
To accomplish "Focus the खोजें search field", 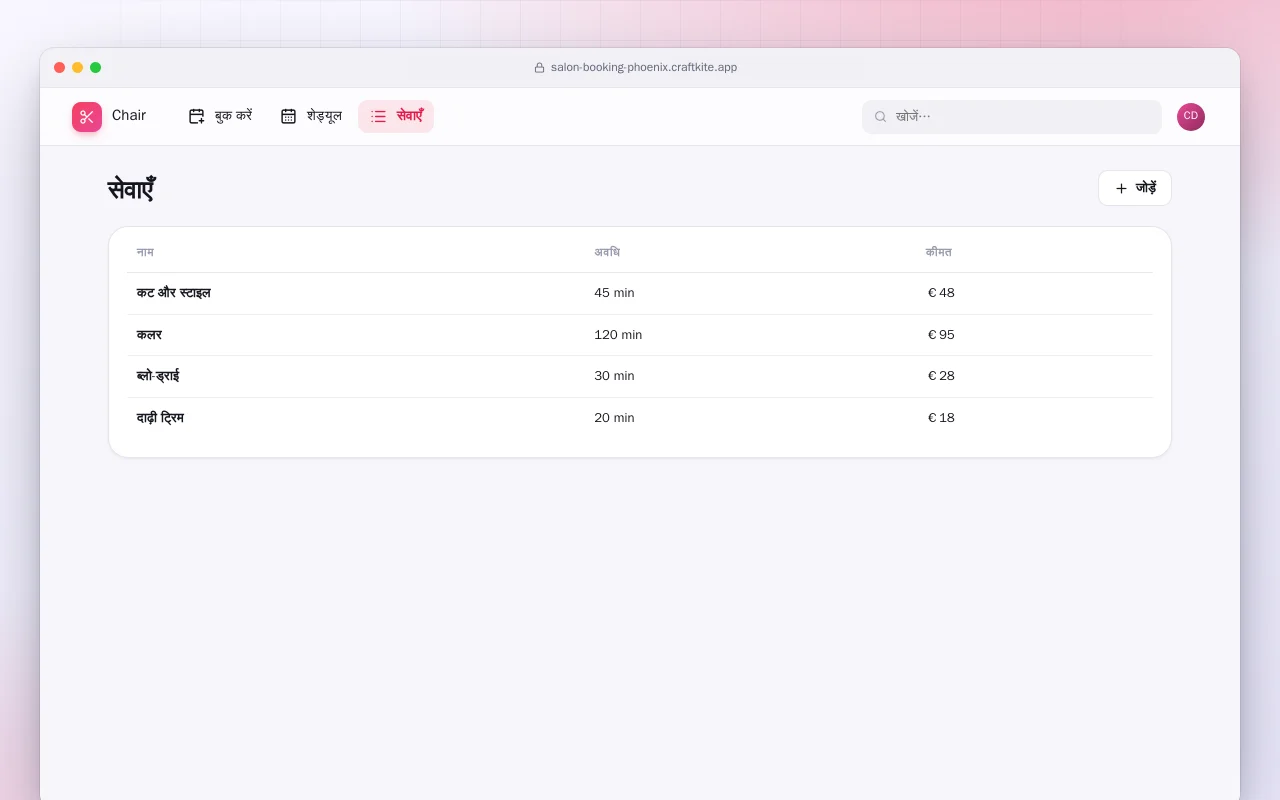I will [1012, 117].
